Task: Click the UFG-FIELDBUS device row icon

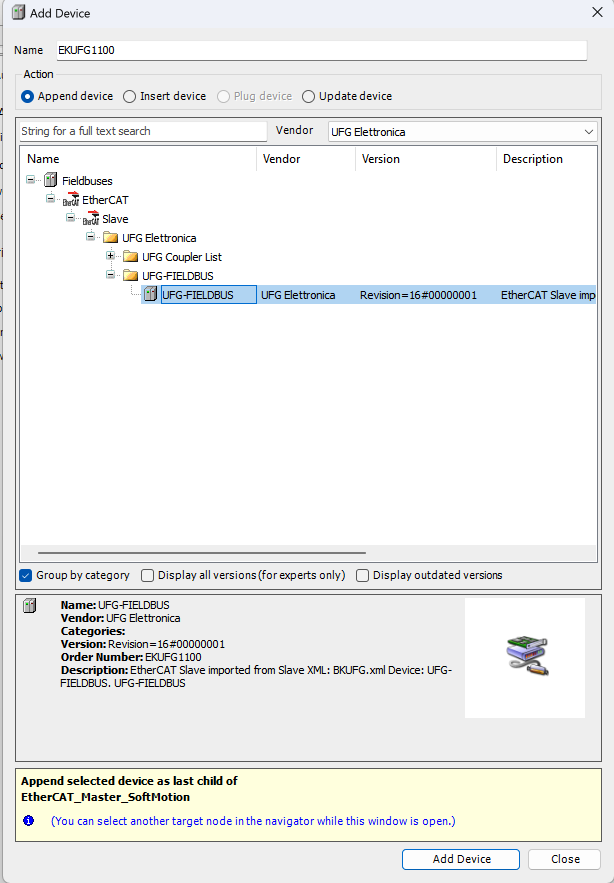Action: (x=150, y=294)
